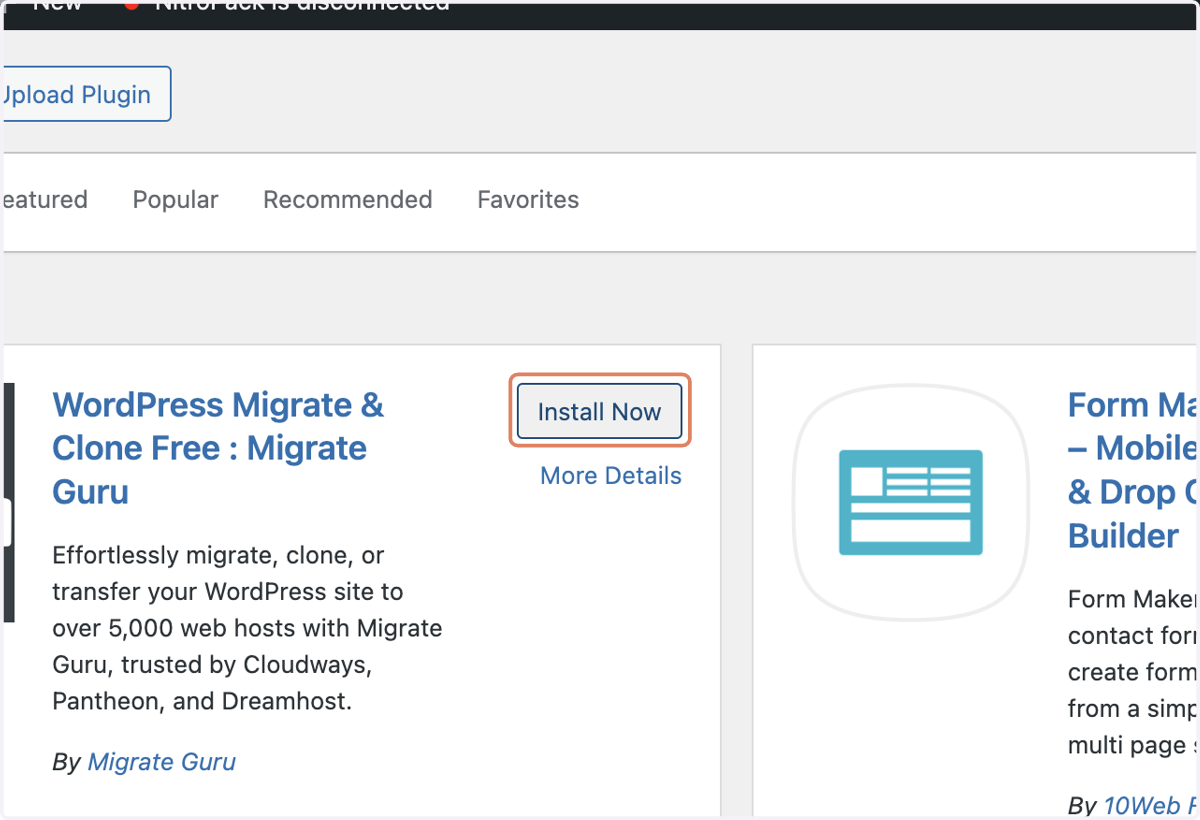Visit the Migrate Guru author link
1200x820 pixels.
click(x=162, y=762)
